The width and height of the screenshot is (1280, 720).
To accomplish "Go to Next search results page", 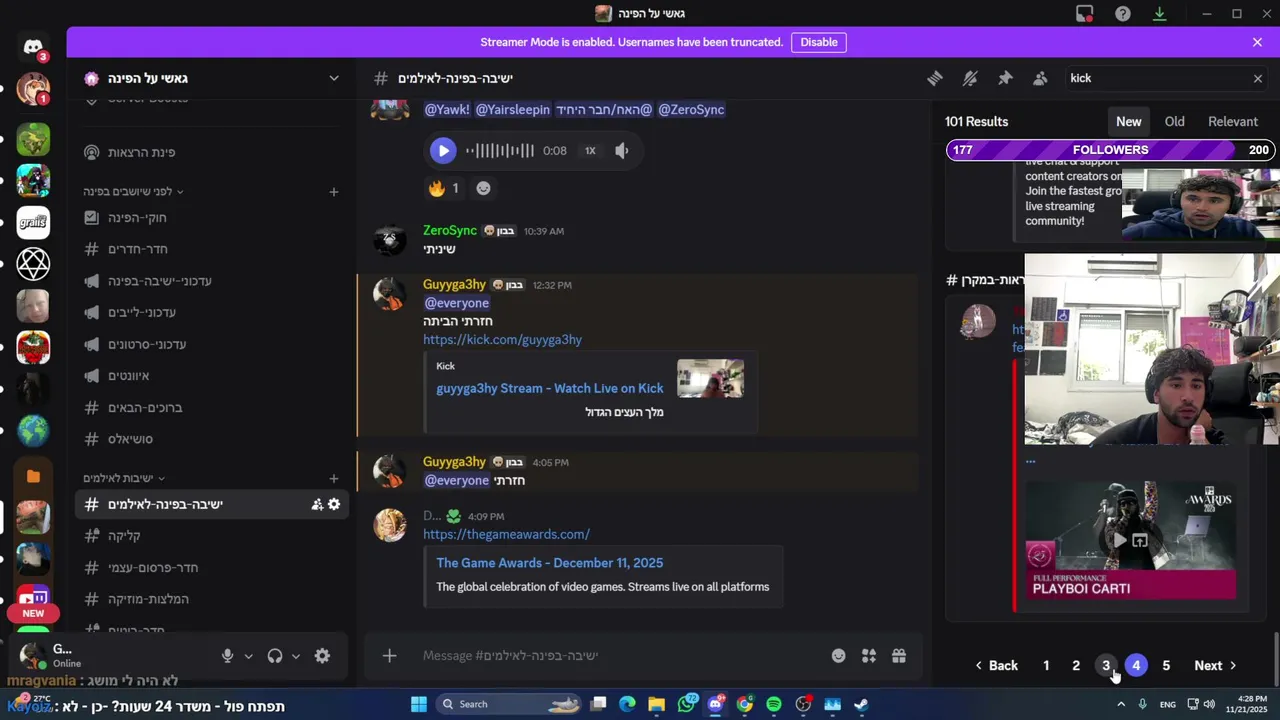I will (1215, 665).
